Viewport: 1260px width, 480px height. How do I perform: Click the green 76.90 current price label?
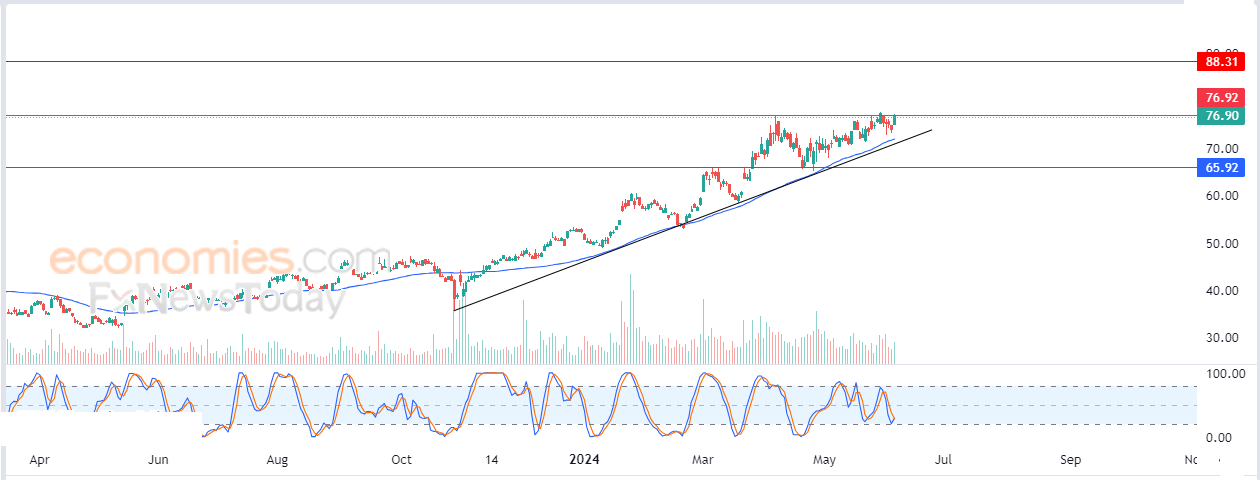point(1222,116)
